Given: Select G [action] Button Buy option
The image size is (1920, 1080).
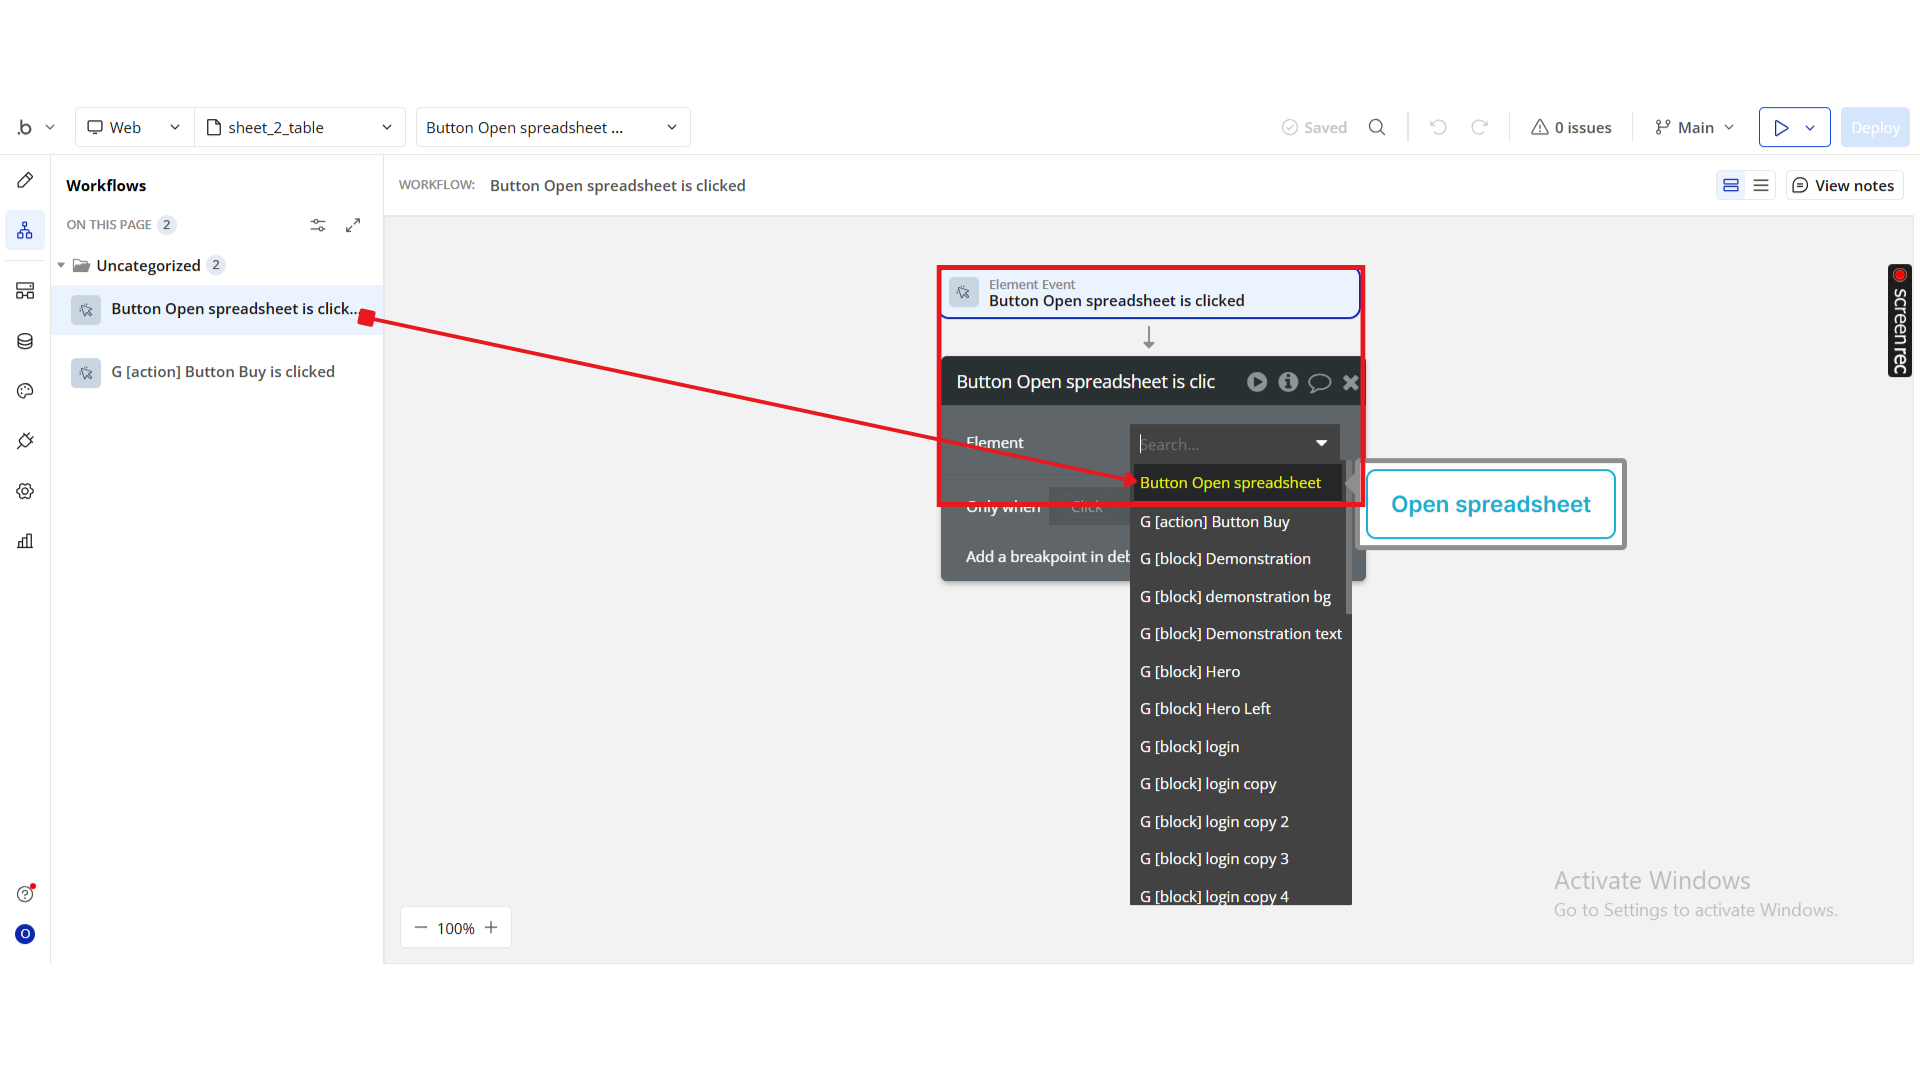Looking at the screenshot, I should pyautogui.click(x=1214, y=521).
